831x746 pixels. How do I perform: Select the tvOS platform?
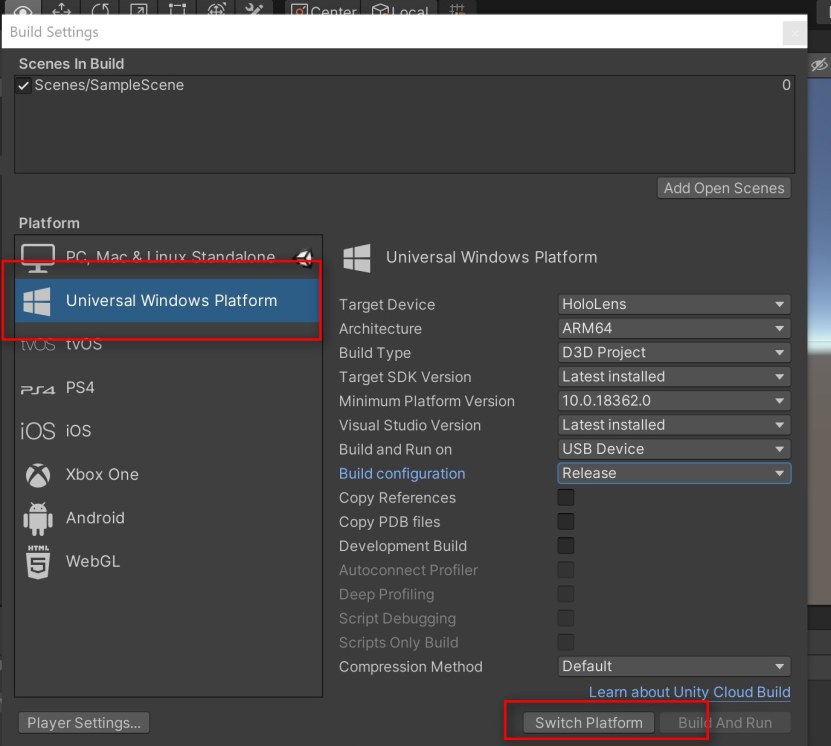[168, 344]
